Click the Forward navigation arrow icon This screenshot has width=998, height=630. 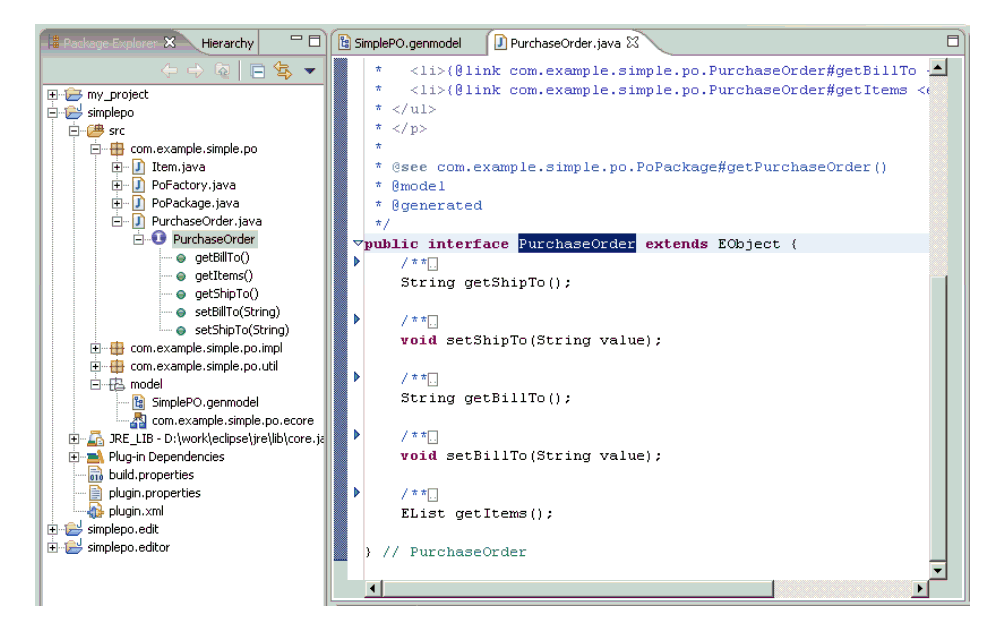[x=196, y=71]
